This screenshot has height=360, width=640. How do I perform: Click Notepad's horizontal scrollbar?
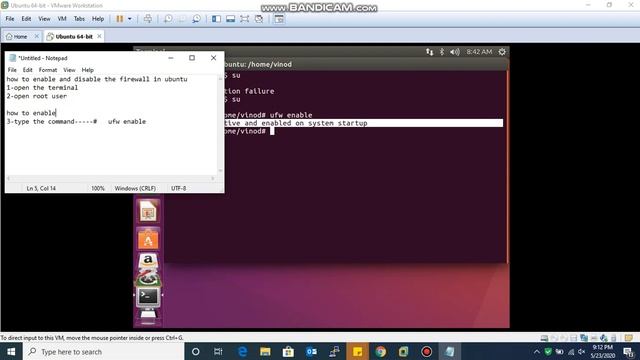(111, 178)
